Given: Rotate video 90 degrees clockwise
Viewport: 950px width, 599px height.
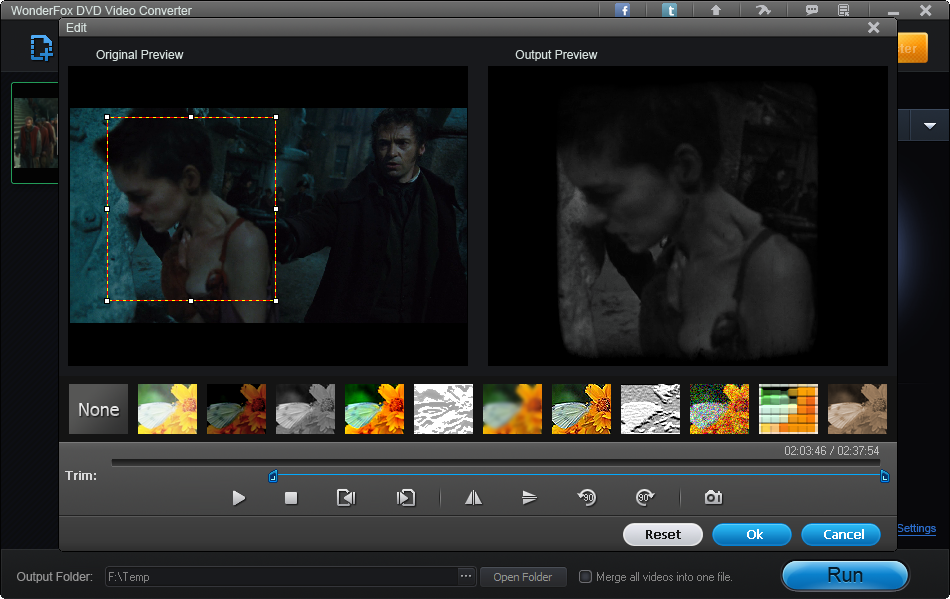Looking at the screenshot, I should click(x=645, y=497).
